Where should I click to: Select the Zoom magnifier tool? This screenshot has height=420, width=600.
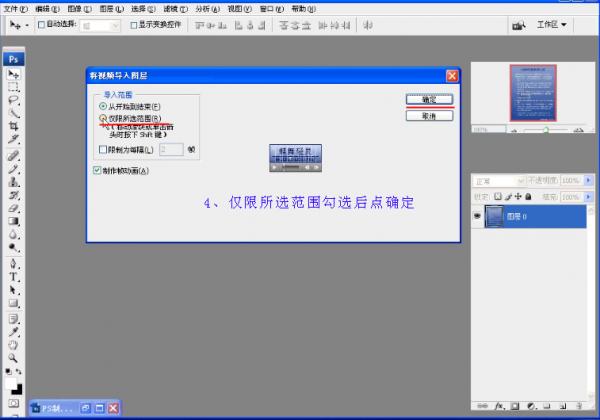coord(13,358)
